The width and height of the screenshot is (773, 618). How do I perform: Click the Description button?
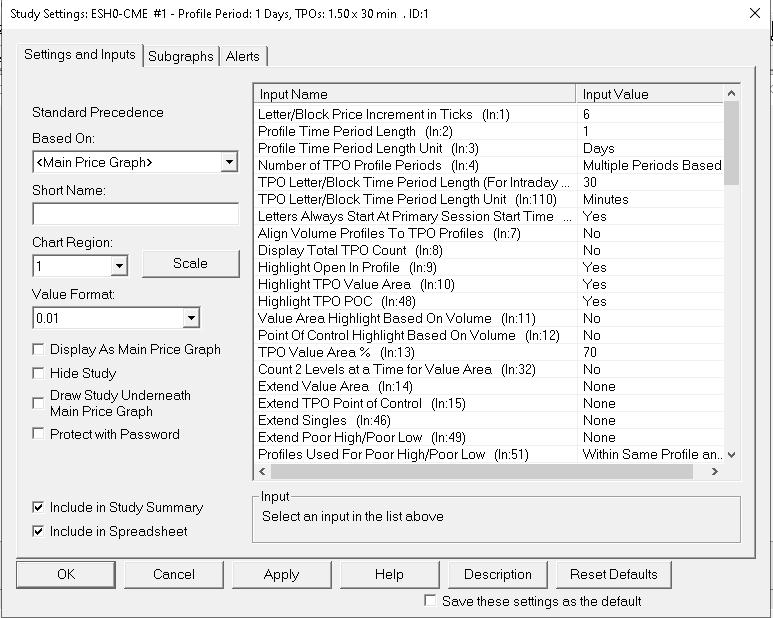tap(498, 575)
